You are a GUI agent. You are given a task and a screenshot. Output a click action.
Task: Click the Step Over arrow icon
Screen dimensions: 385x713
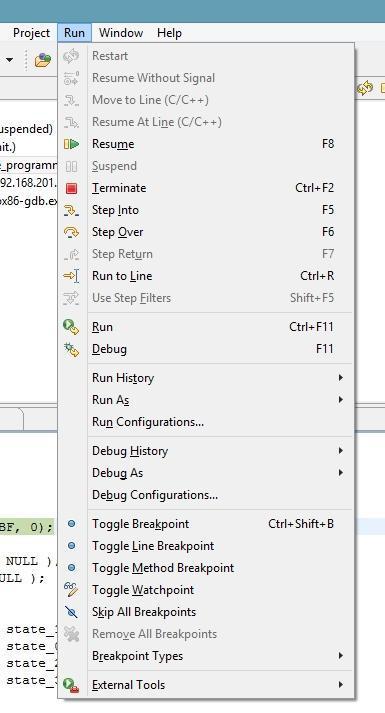point(71,232)
